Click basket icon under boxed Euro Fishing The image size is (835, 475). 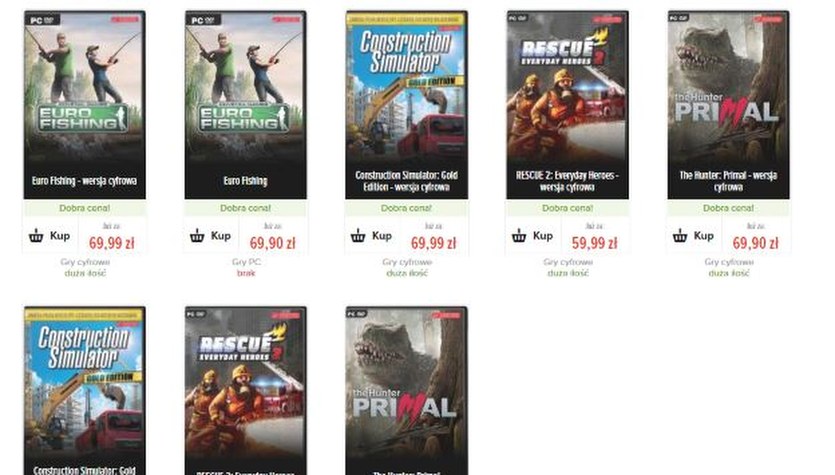click(197, 235)
